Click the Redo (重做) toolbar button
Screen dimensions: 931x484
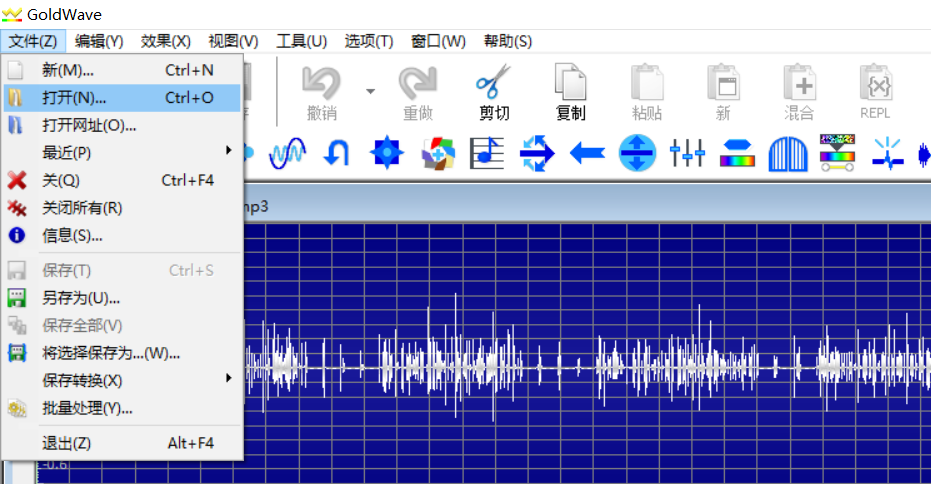417,93
